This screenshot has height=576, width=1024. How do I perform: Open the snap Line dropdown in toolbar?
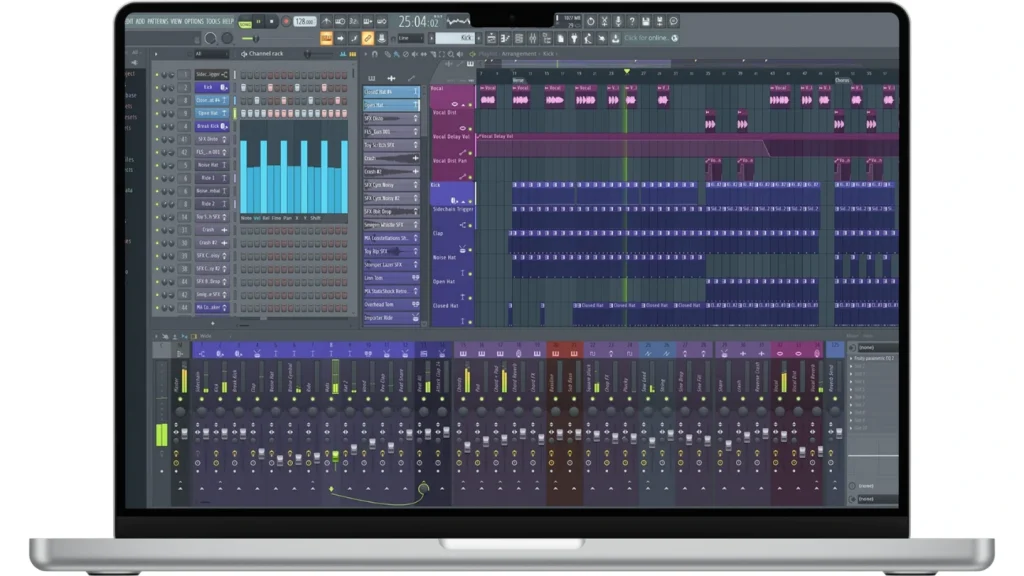pyautogui.click(x=411, y=38)
